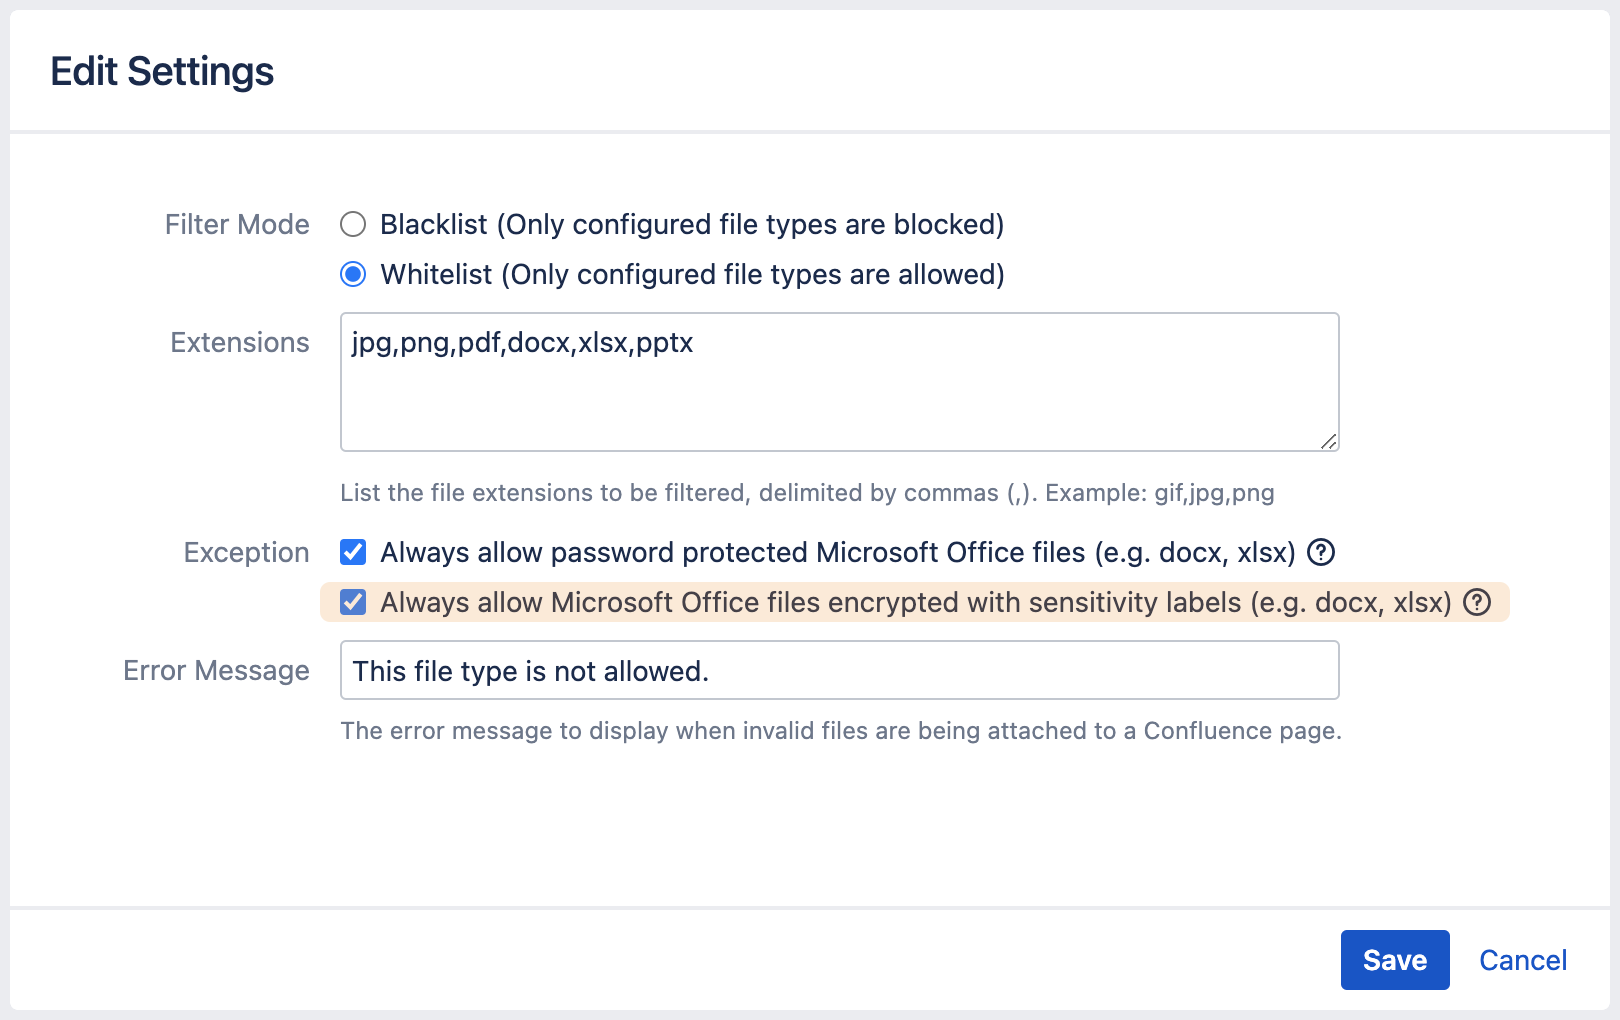Click the highlighted sensitivity labels exception row

click(900, 602)
